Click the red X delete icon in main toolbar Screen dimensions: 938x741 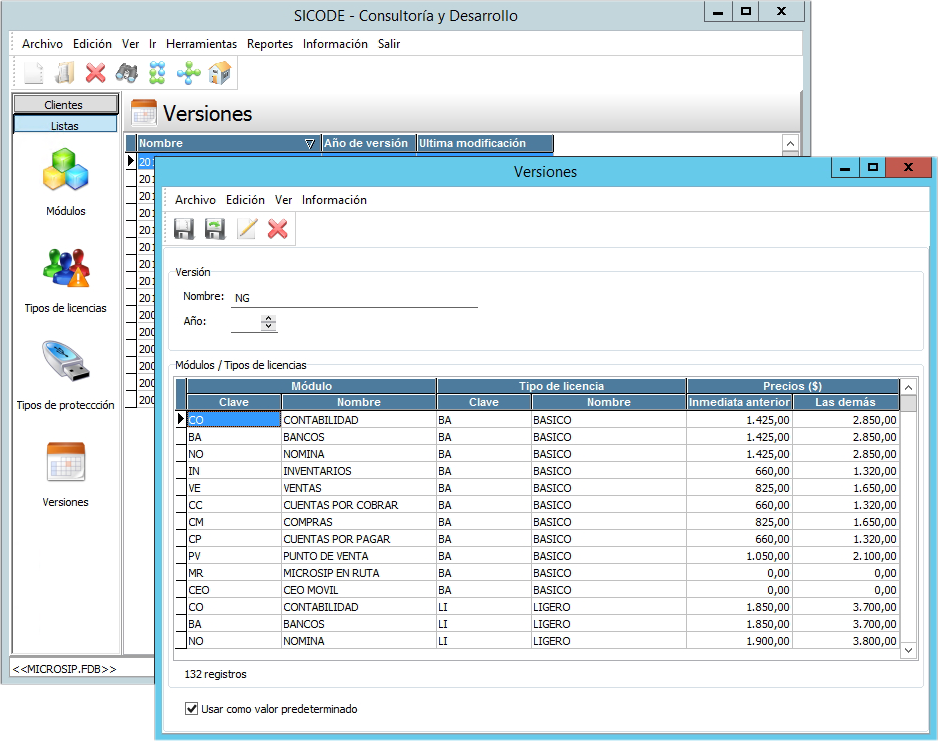point(96,72)
